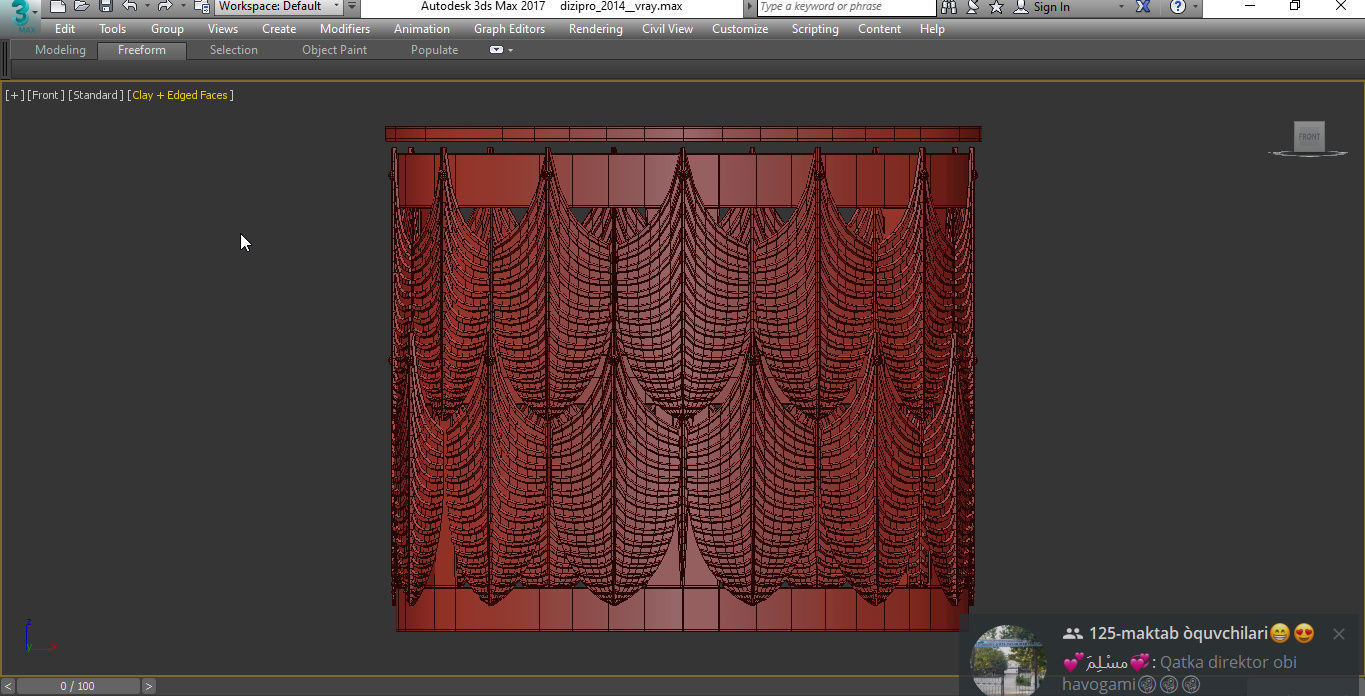1365x696 pixels.
Task: Redo the last scene operation
Action: (x=165, y=6)
